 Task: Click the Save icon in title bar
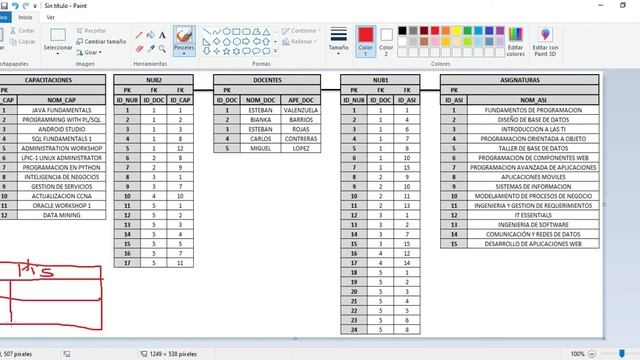click(x=4, y=6)
